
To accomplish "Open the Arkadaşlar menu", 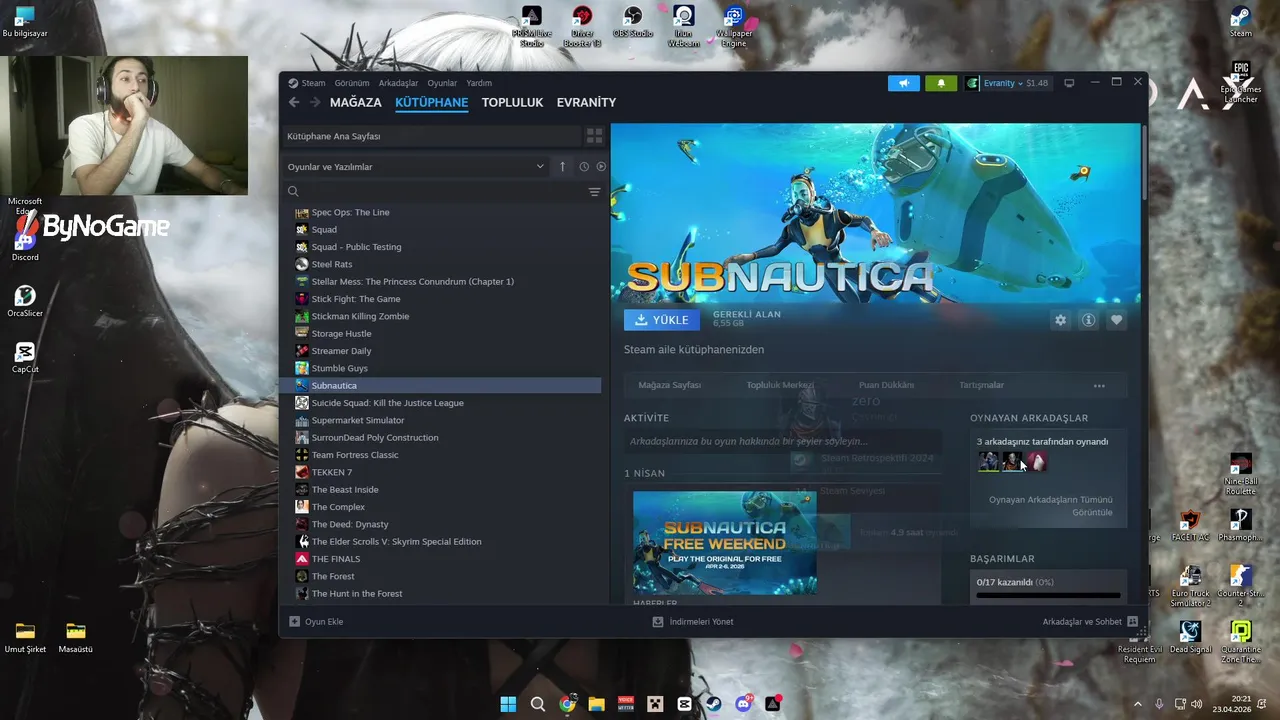I will click(398, 83).
